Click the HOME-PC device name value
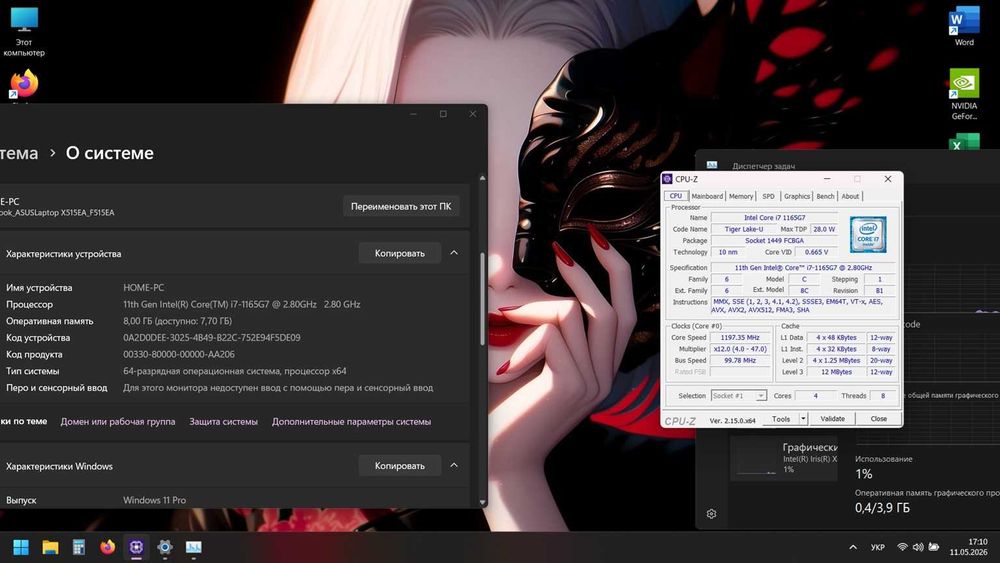1000x563 pixels. [143, 288]
